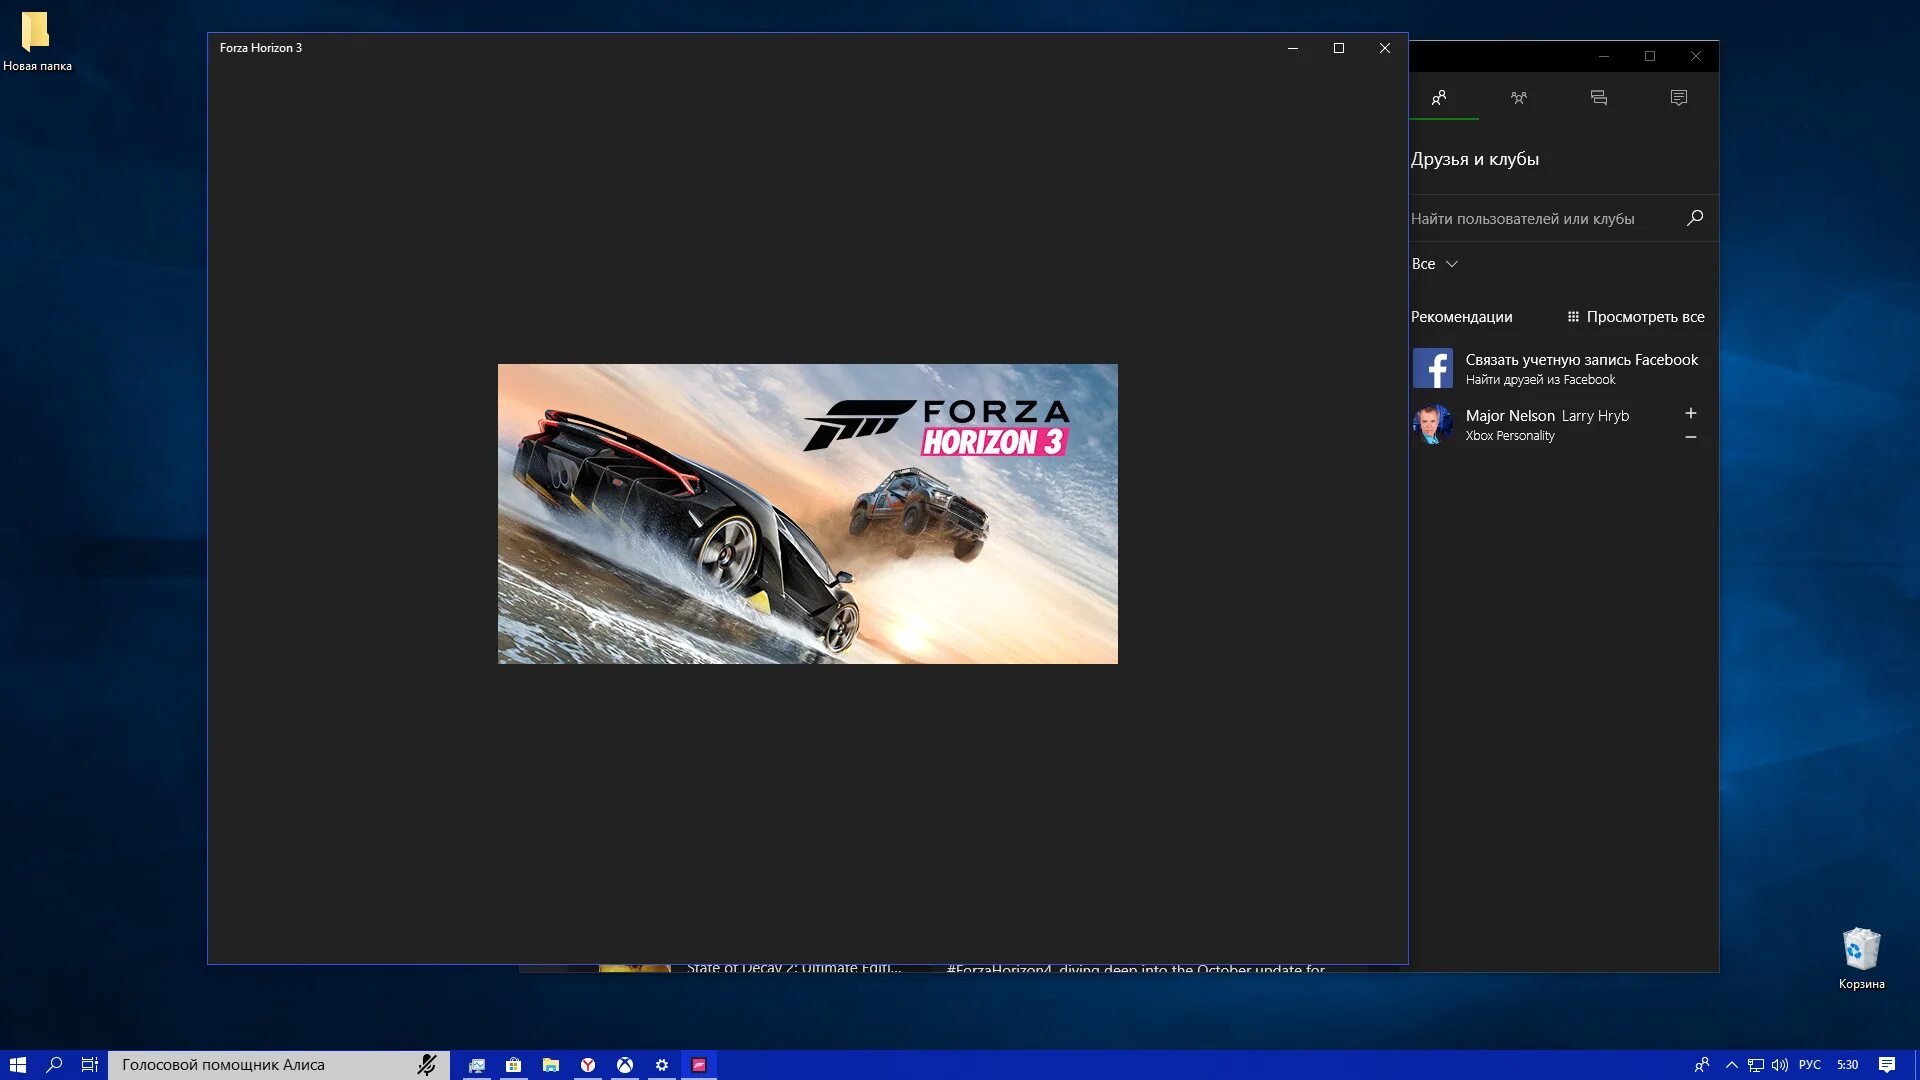Click the friends list search expander arrow
Viewport: 1920px width, 1080px height.
(1451, 264)
